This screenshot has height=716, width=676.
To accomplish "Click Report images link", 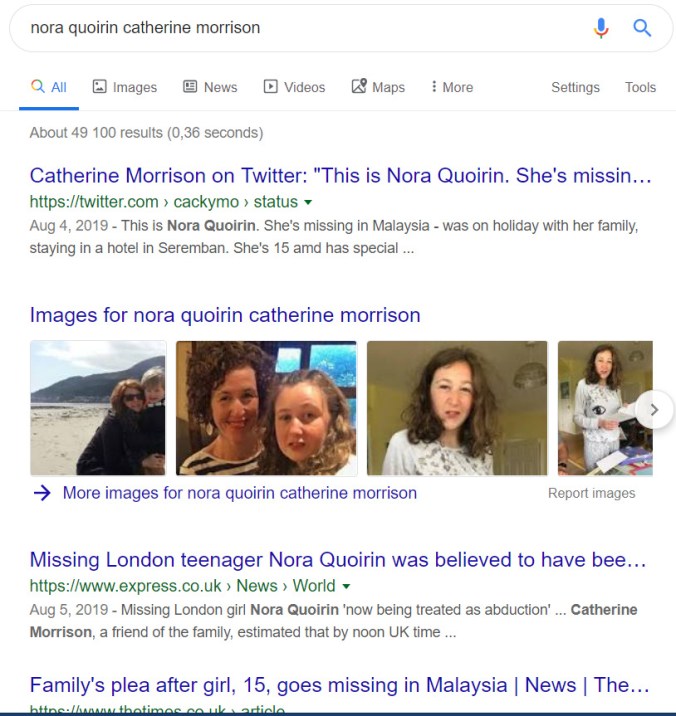I will tap(591, 493).
